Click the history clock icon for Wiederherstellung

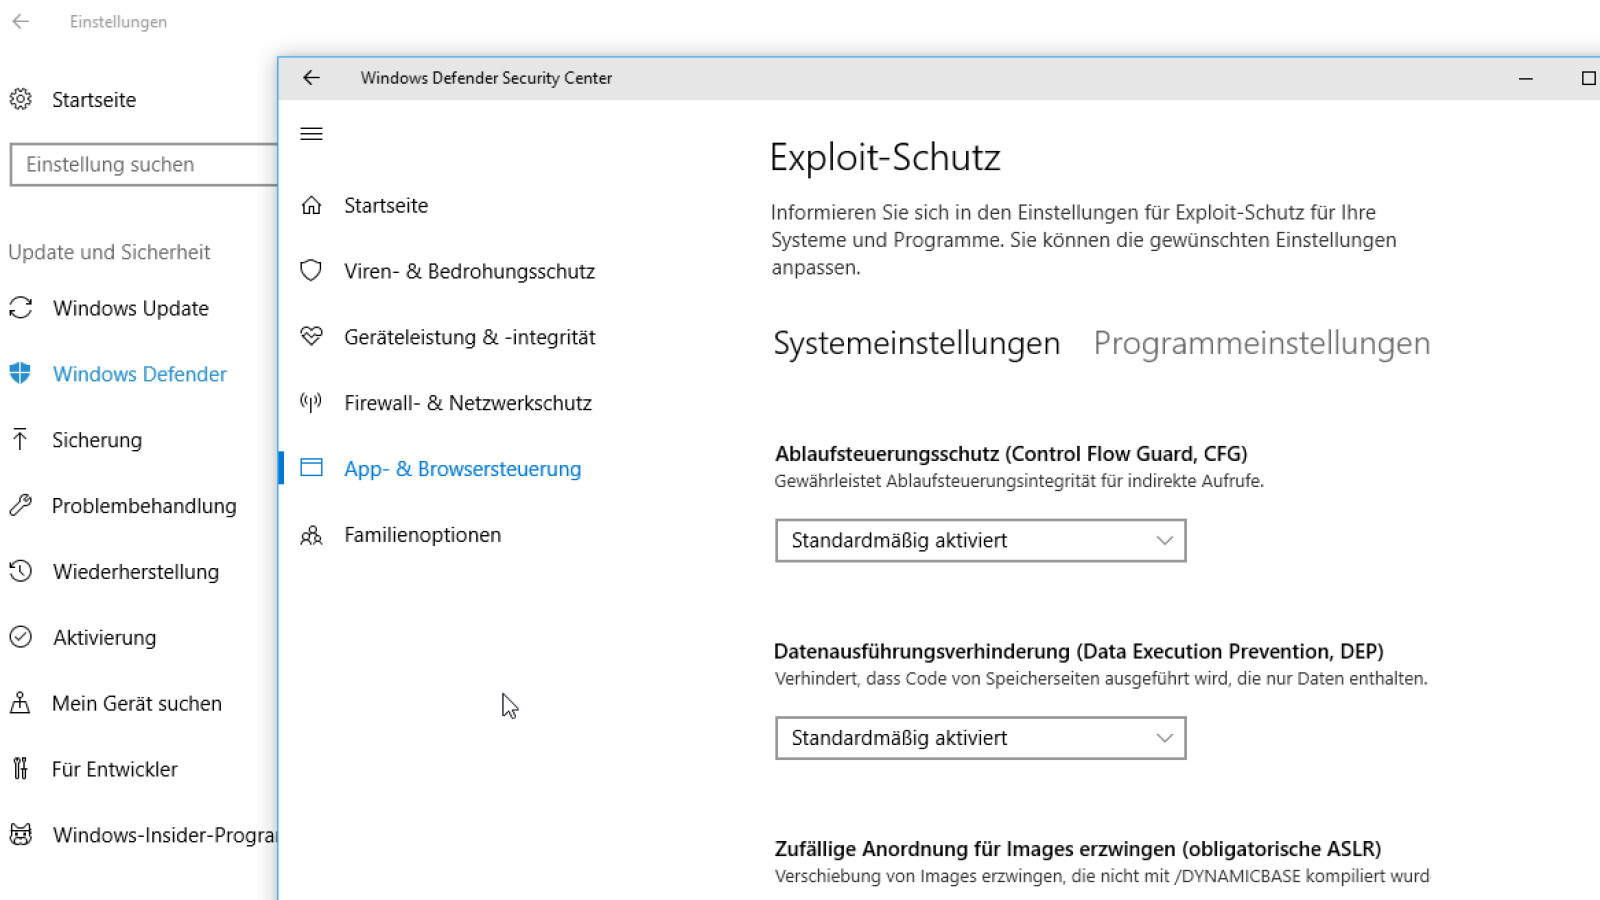(20, 571)
